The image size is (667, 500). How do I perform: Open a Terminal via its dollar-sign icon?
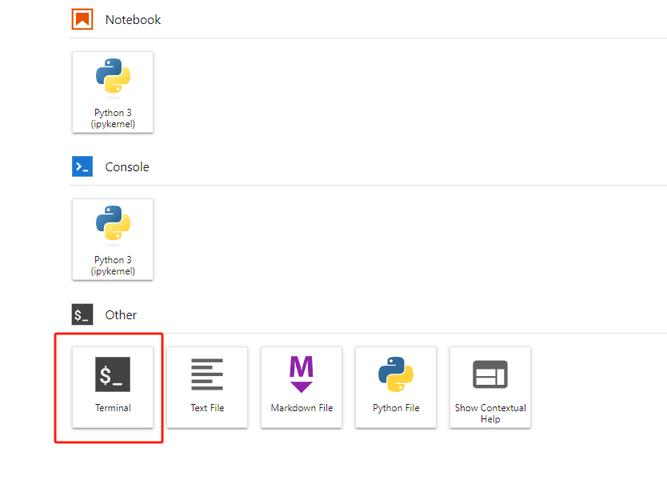(113, 374)
